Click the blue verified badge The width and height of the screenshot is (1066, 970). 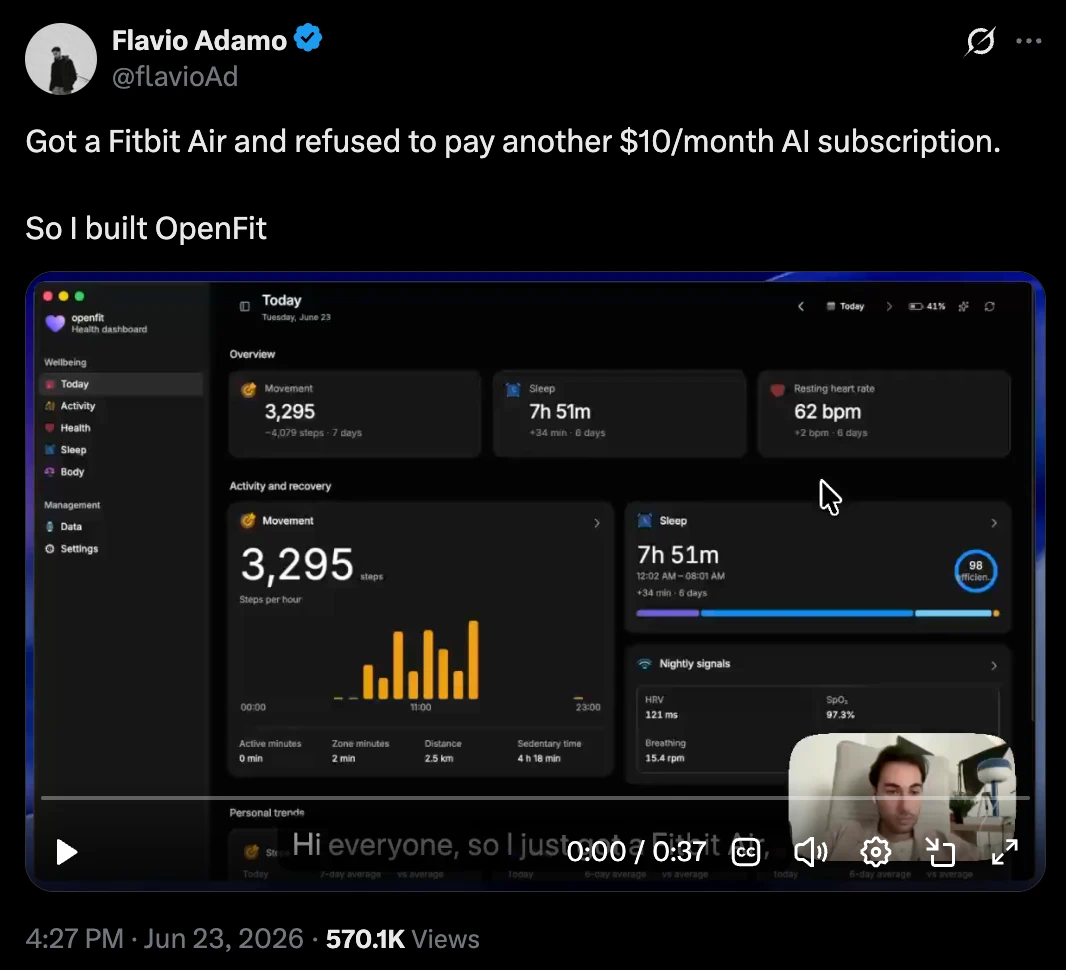coord(308,38)
